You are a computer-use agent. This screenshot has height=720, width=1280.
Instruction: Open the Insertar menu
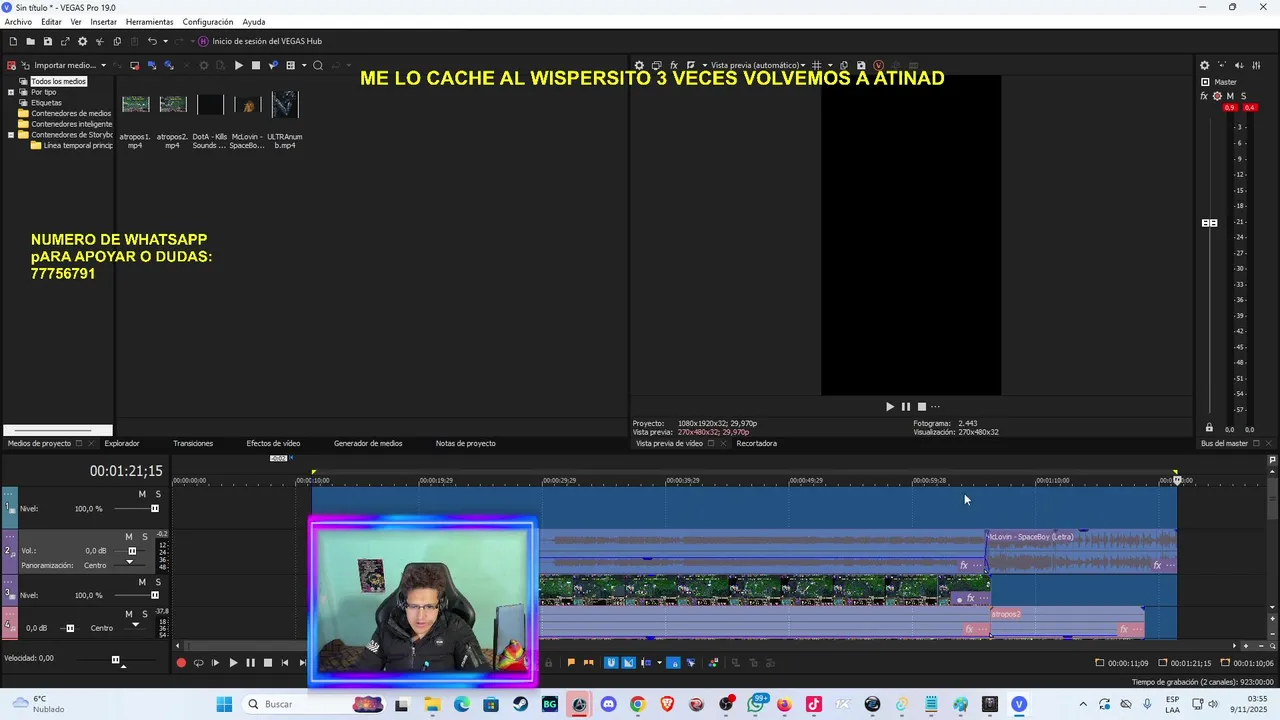(103, 22)
